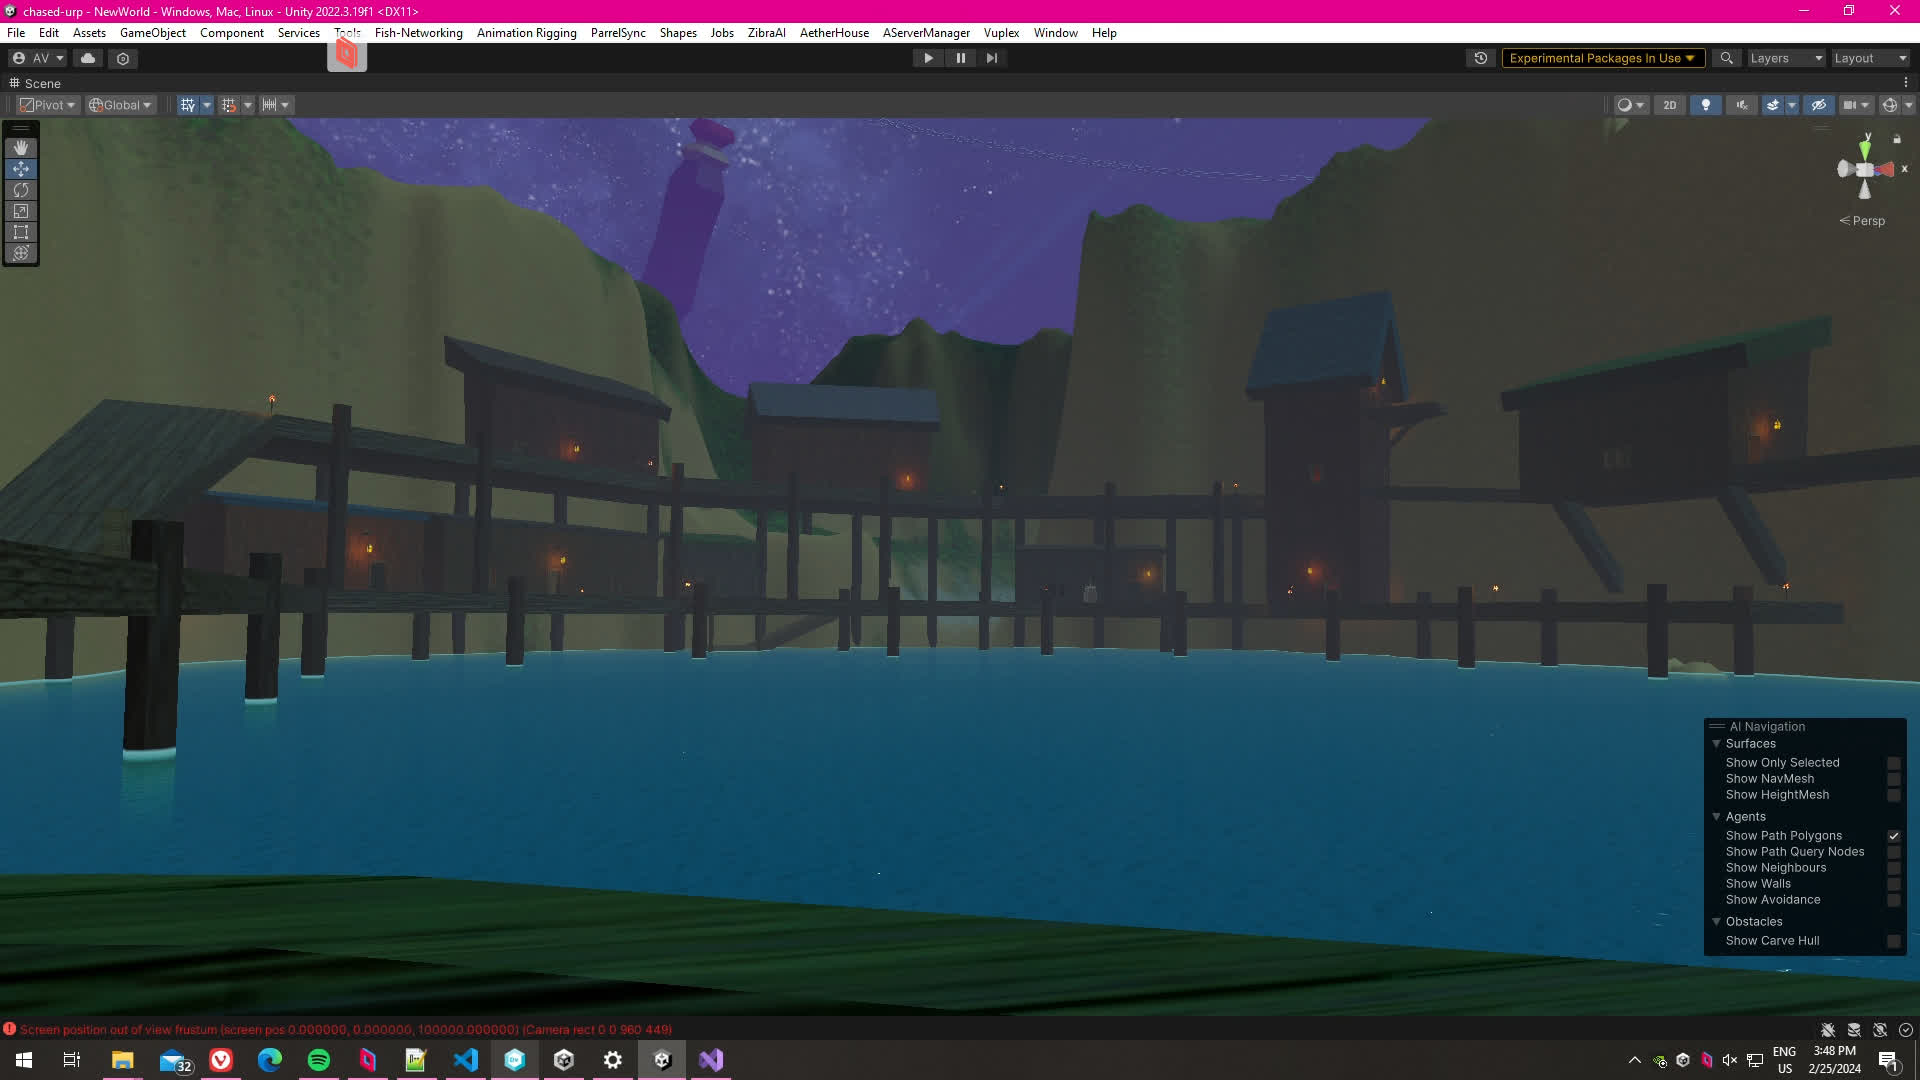
Task: Toggle 2D scene view mode
Action: tap(1669, 105)
